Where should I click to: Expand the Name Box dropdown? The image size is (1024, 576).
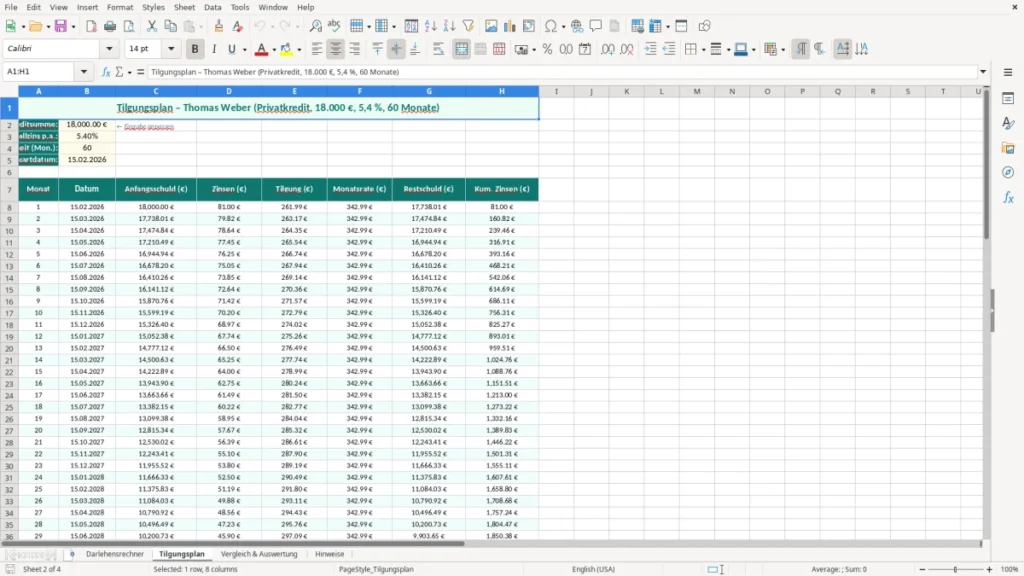[84, 72]
